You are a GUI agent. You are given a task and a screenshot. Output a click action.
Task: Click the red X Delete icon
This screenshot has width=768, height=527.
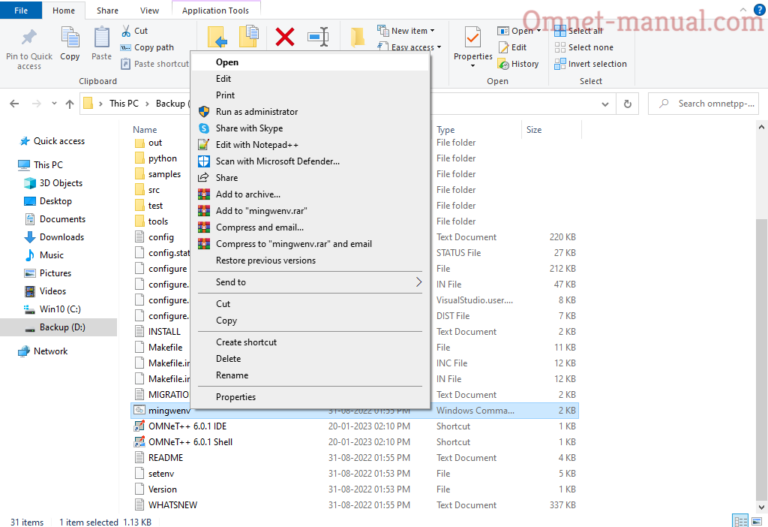(285, 37)
